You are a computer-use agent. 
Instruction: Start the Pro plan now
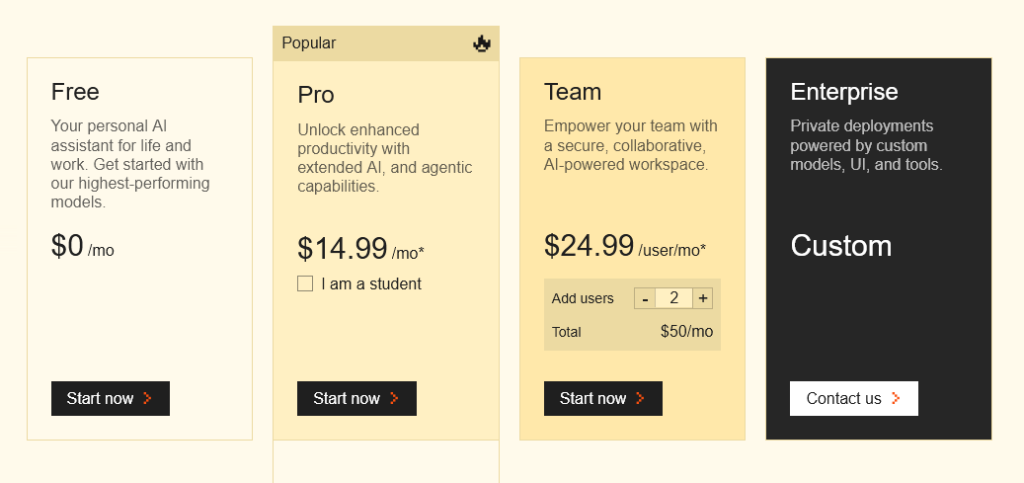pyautogui.click(x=357, y=398)
